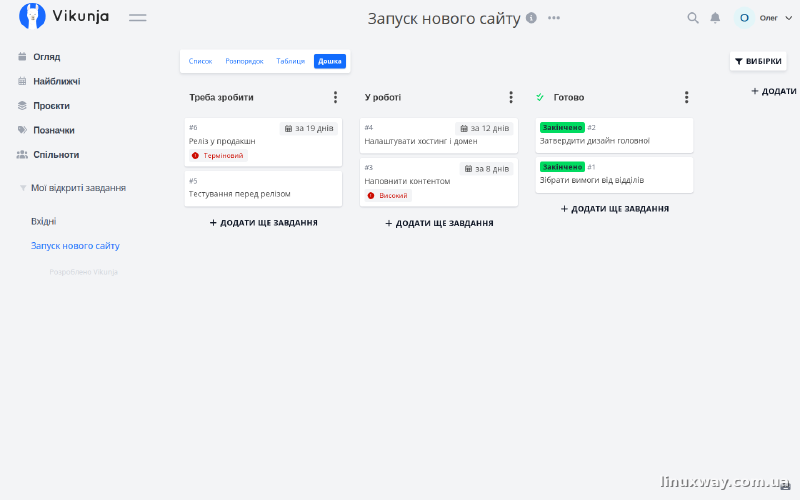Add another task in Треба зробити
800x500 pixels.
pyautogui.click(x=263, y=223)
